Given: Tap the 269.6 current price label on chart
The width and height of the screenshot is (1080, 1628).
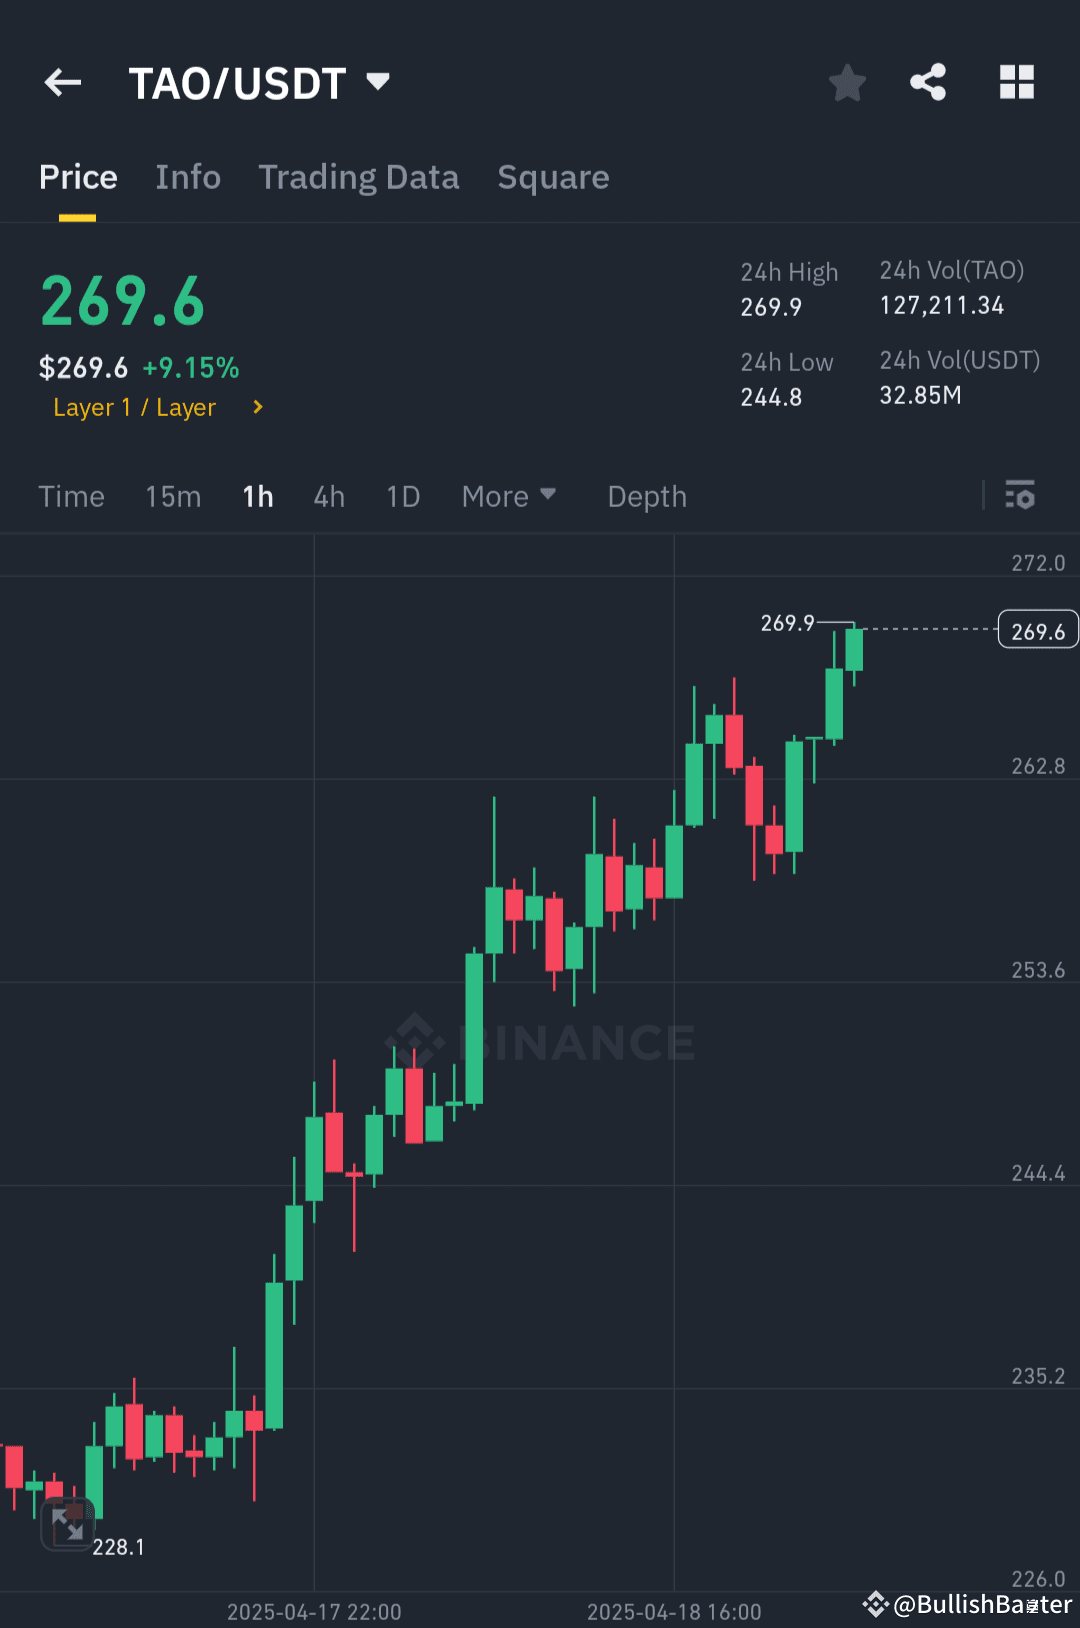Looking at the screenshot, I should point(1037,629).
